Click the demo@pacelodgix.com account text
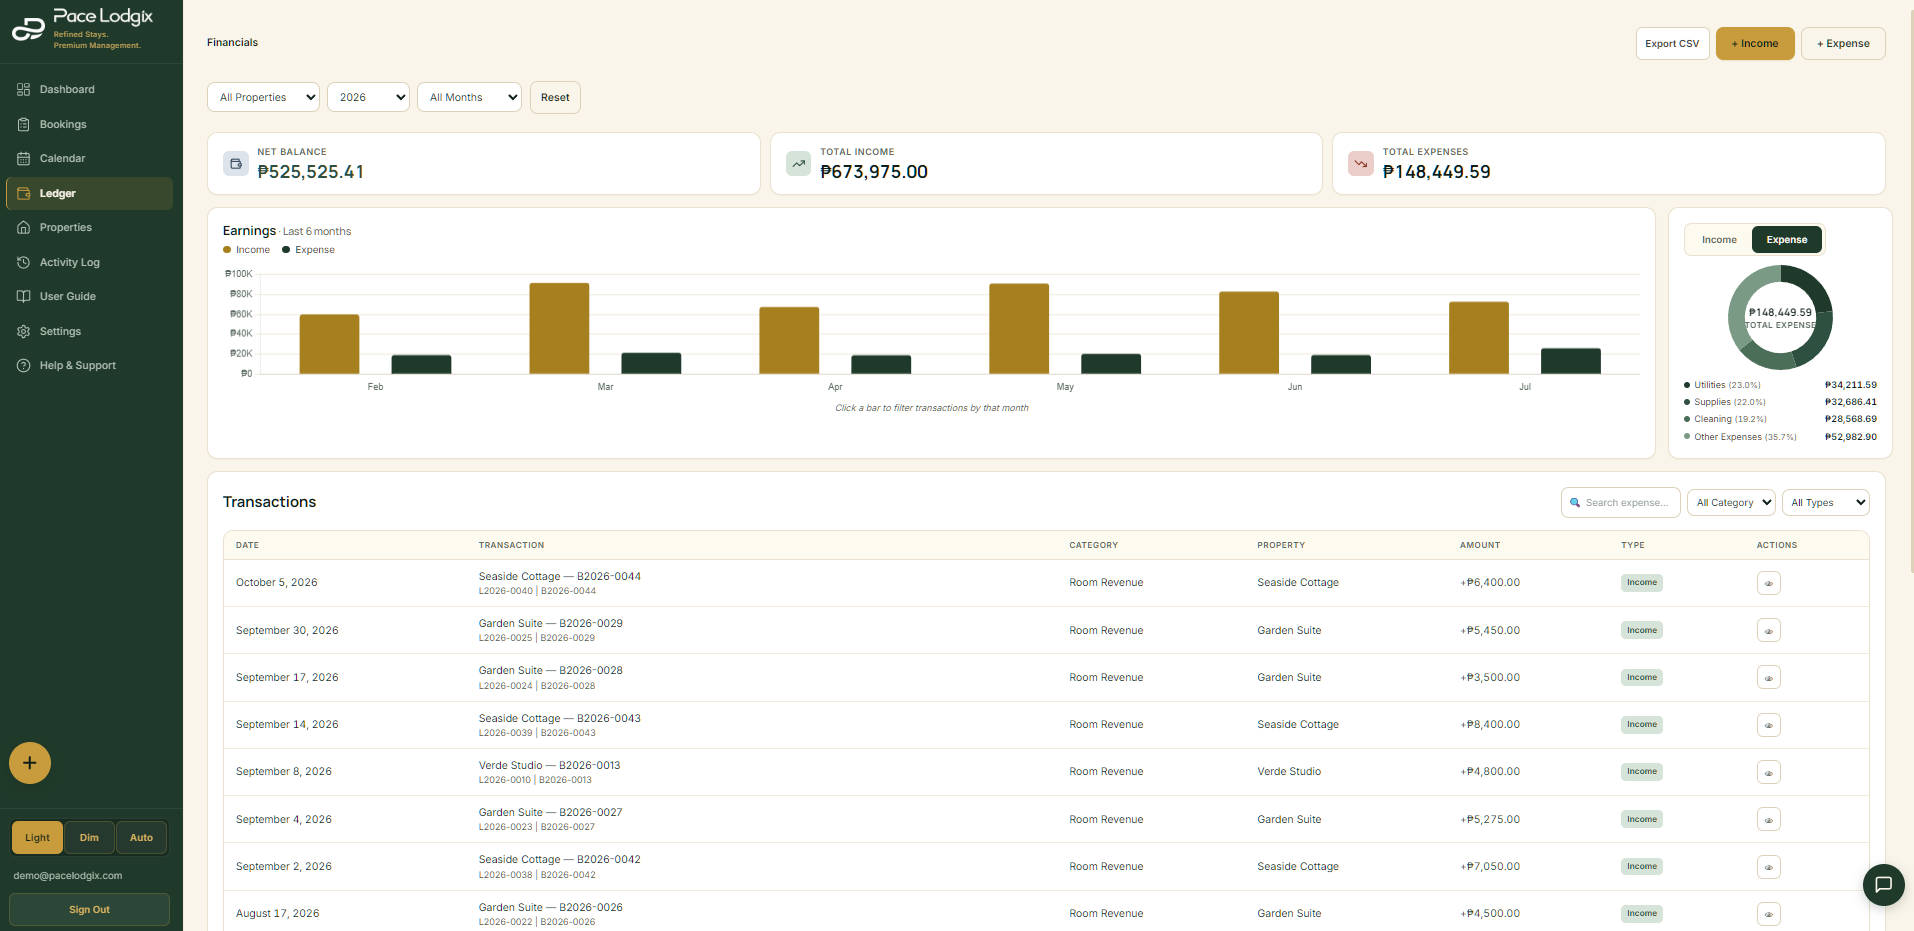Image resolution: width=1914 pixels, height=931 pixels. [x=68, y=876]
